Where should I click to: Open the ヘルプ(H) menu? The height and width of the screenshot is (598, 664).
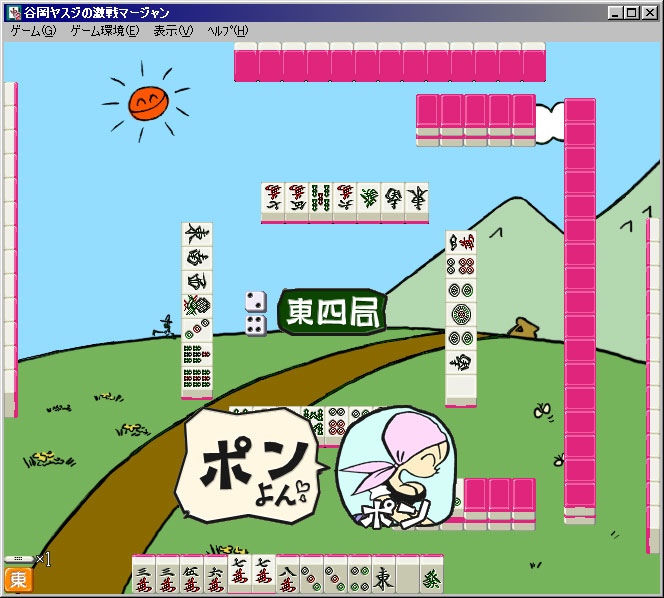[x=227, y=31]
